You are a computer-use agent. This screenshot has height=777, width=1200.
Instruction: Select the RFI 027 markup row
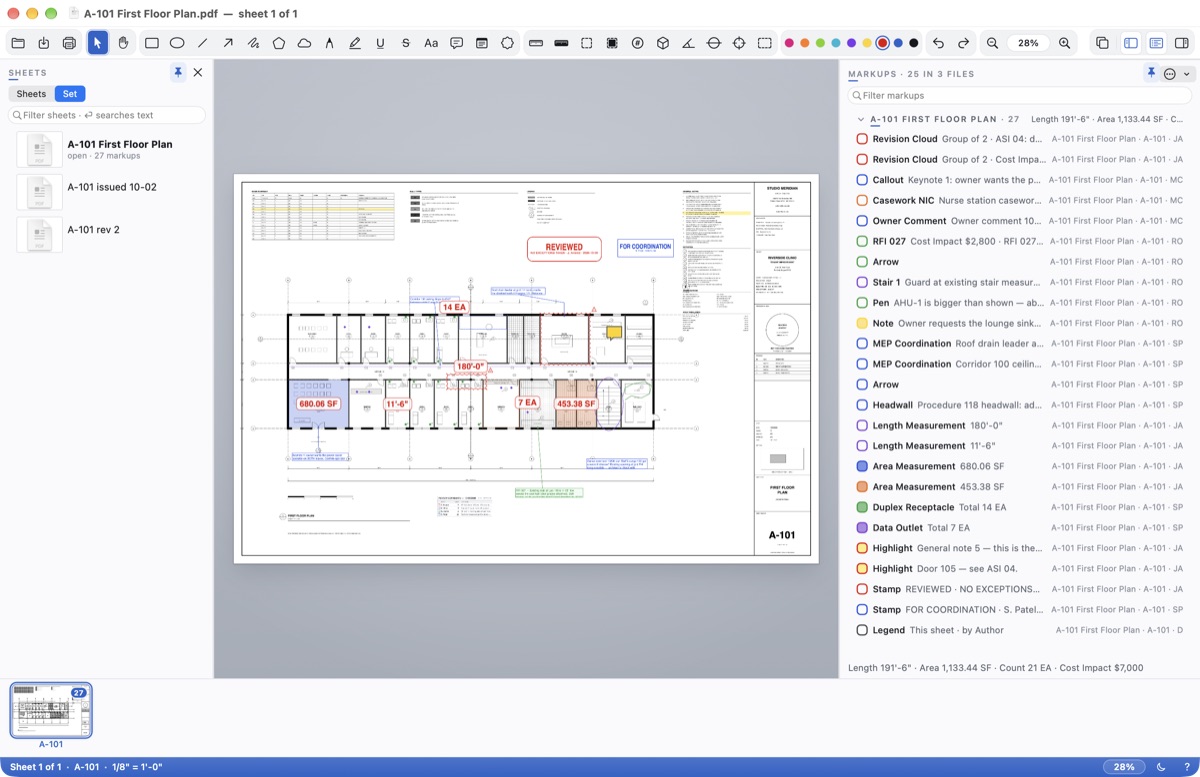coord(1019,241)
